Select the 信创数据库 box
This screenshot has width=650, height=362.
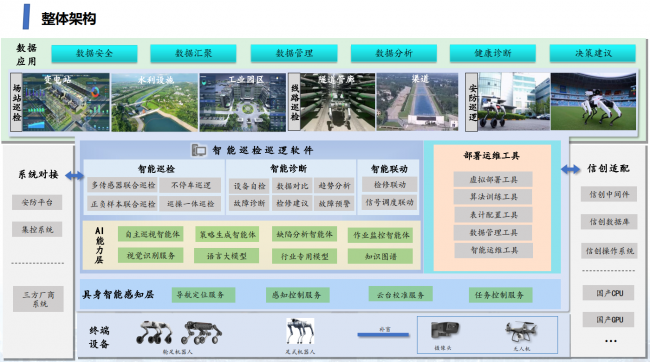(609, 222)
